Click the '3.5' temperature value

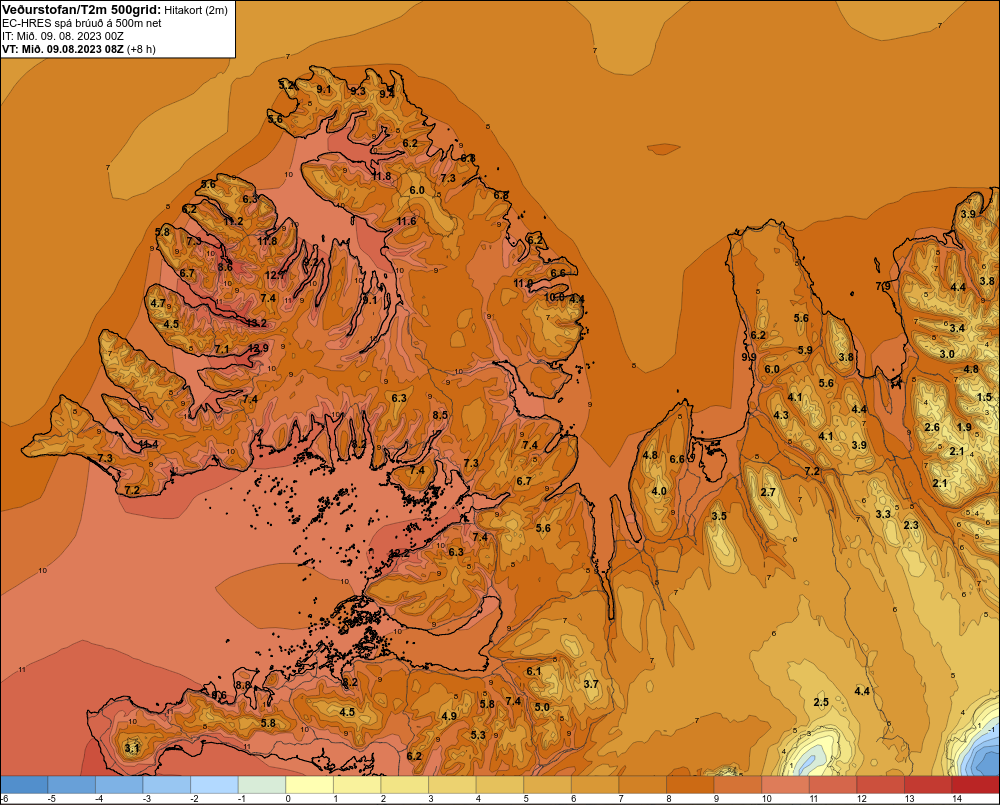[719, 516]
